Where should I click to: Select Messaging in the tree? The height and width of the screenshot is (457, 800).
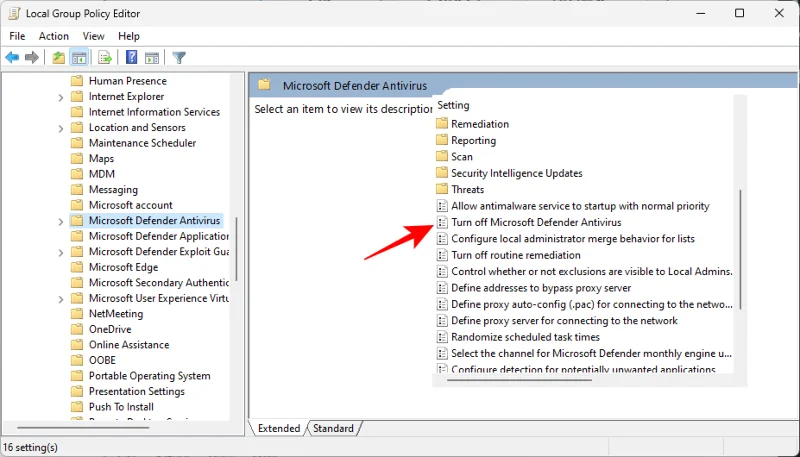pyautogui.click(x=113, y=190)
